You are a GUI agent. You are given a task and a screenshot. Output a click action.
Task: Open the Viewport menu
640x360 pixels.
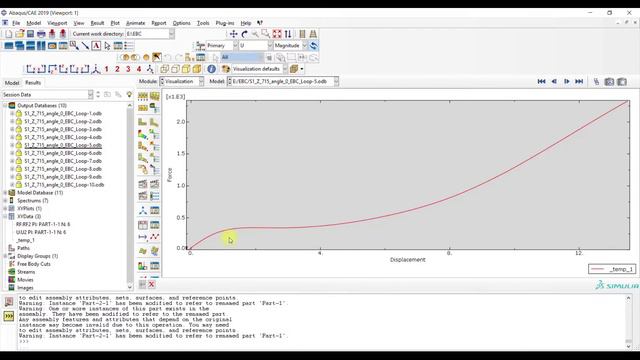pos(57,23)
